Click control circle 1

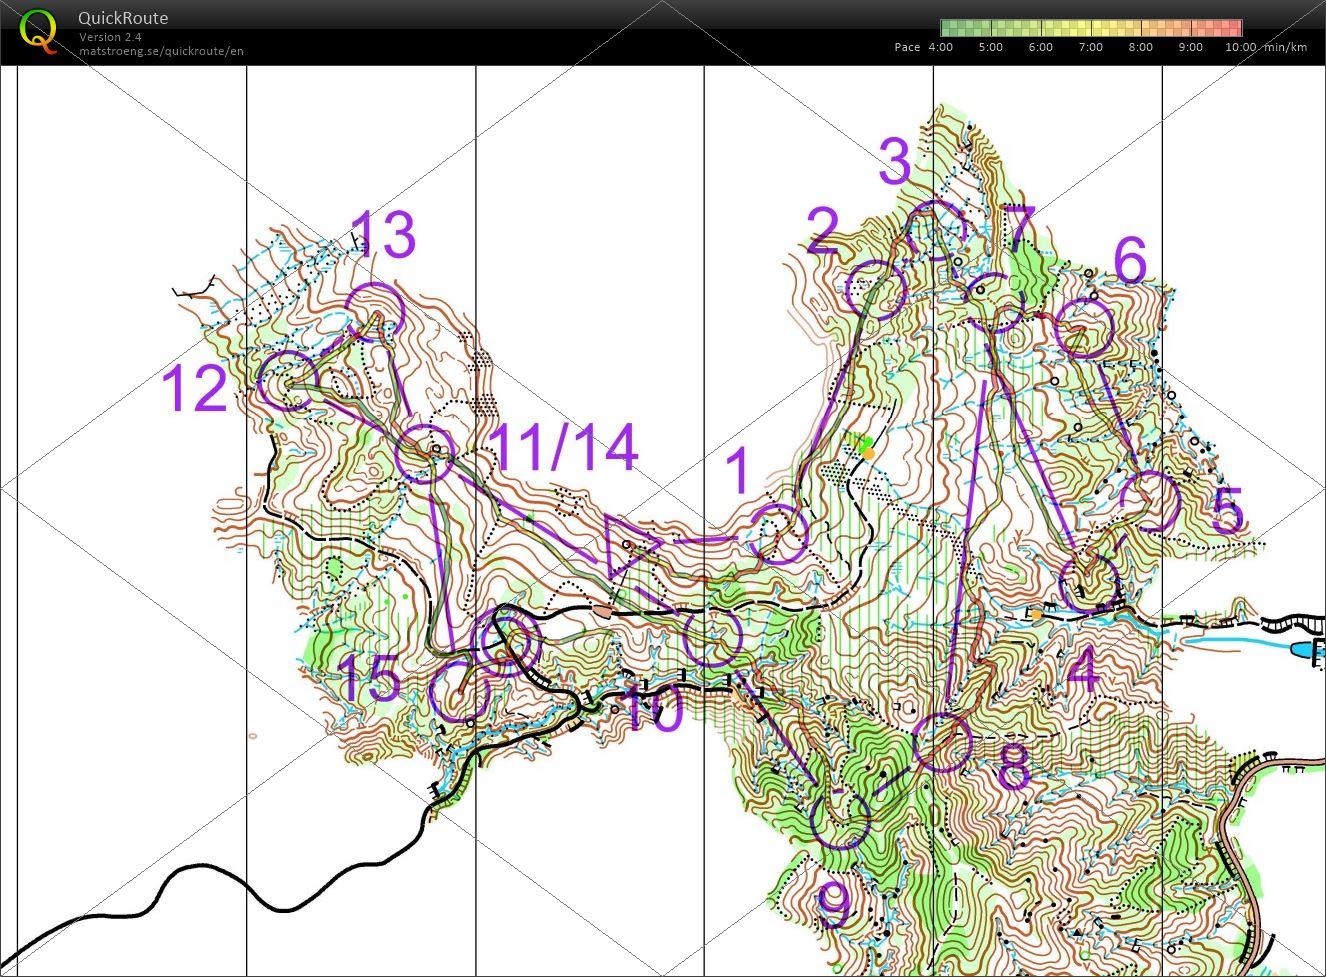coord(778,534)
